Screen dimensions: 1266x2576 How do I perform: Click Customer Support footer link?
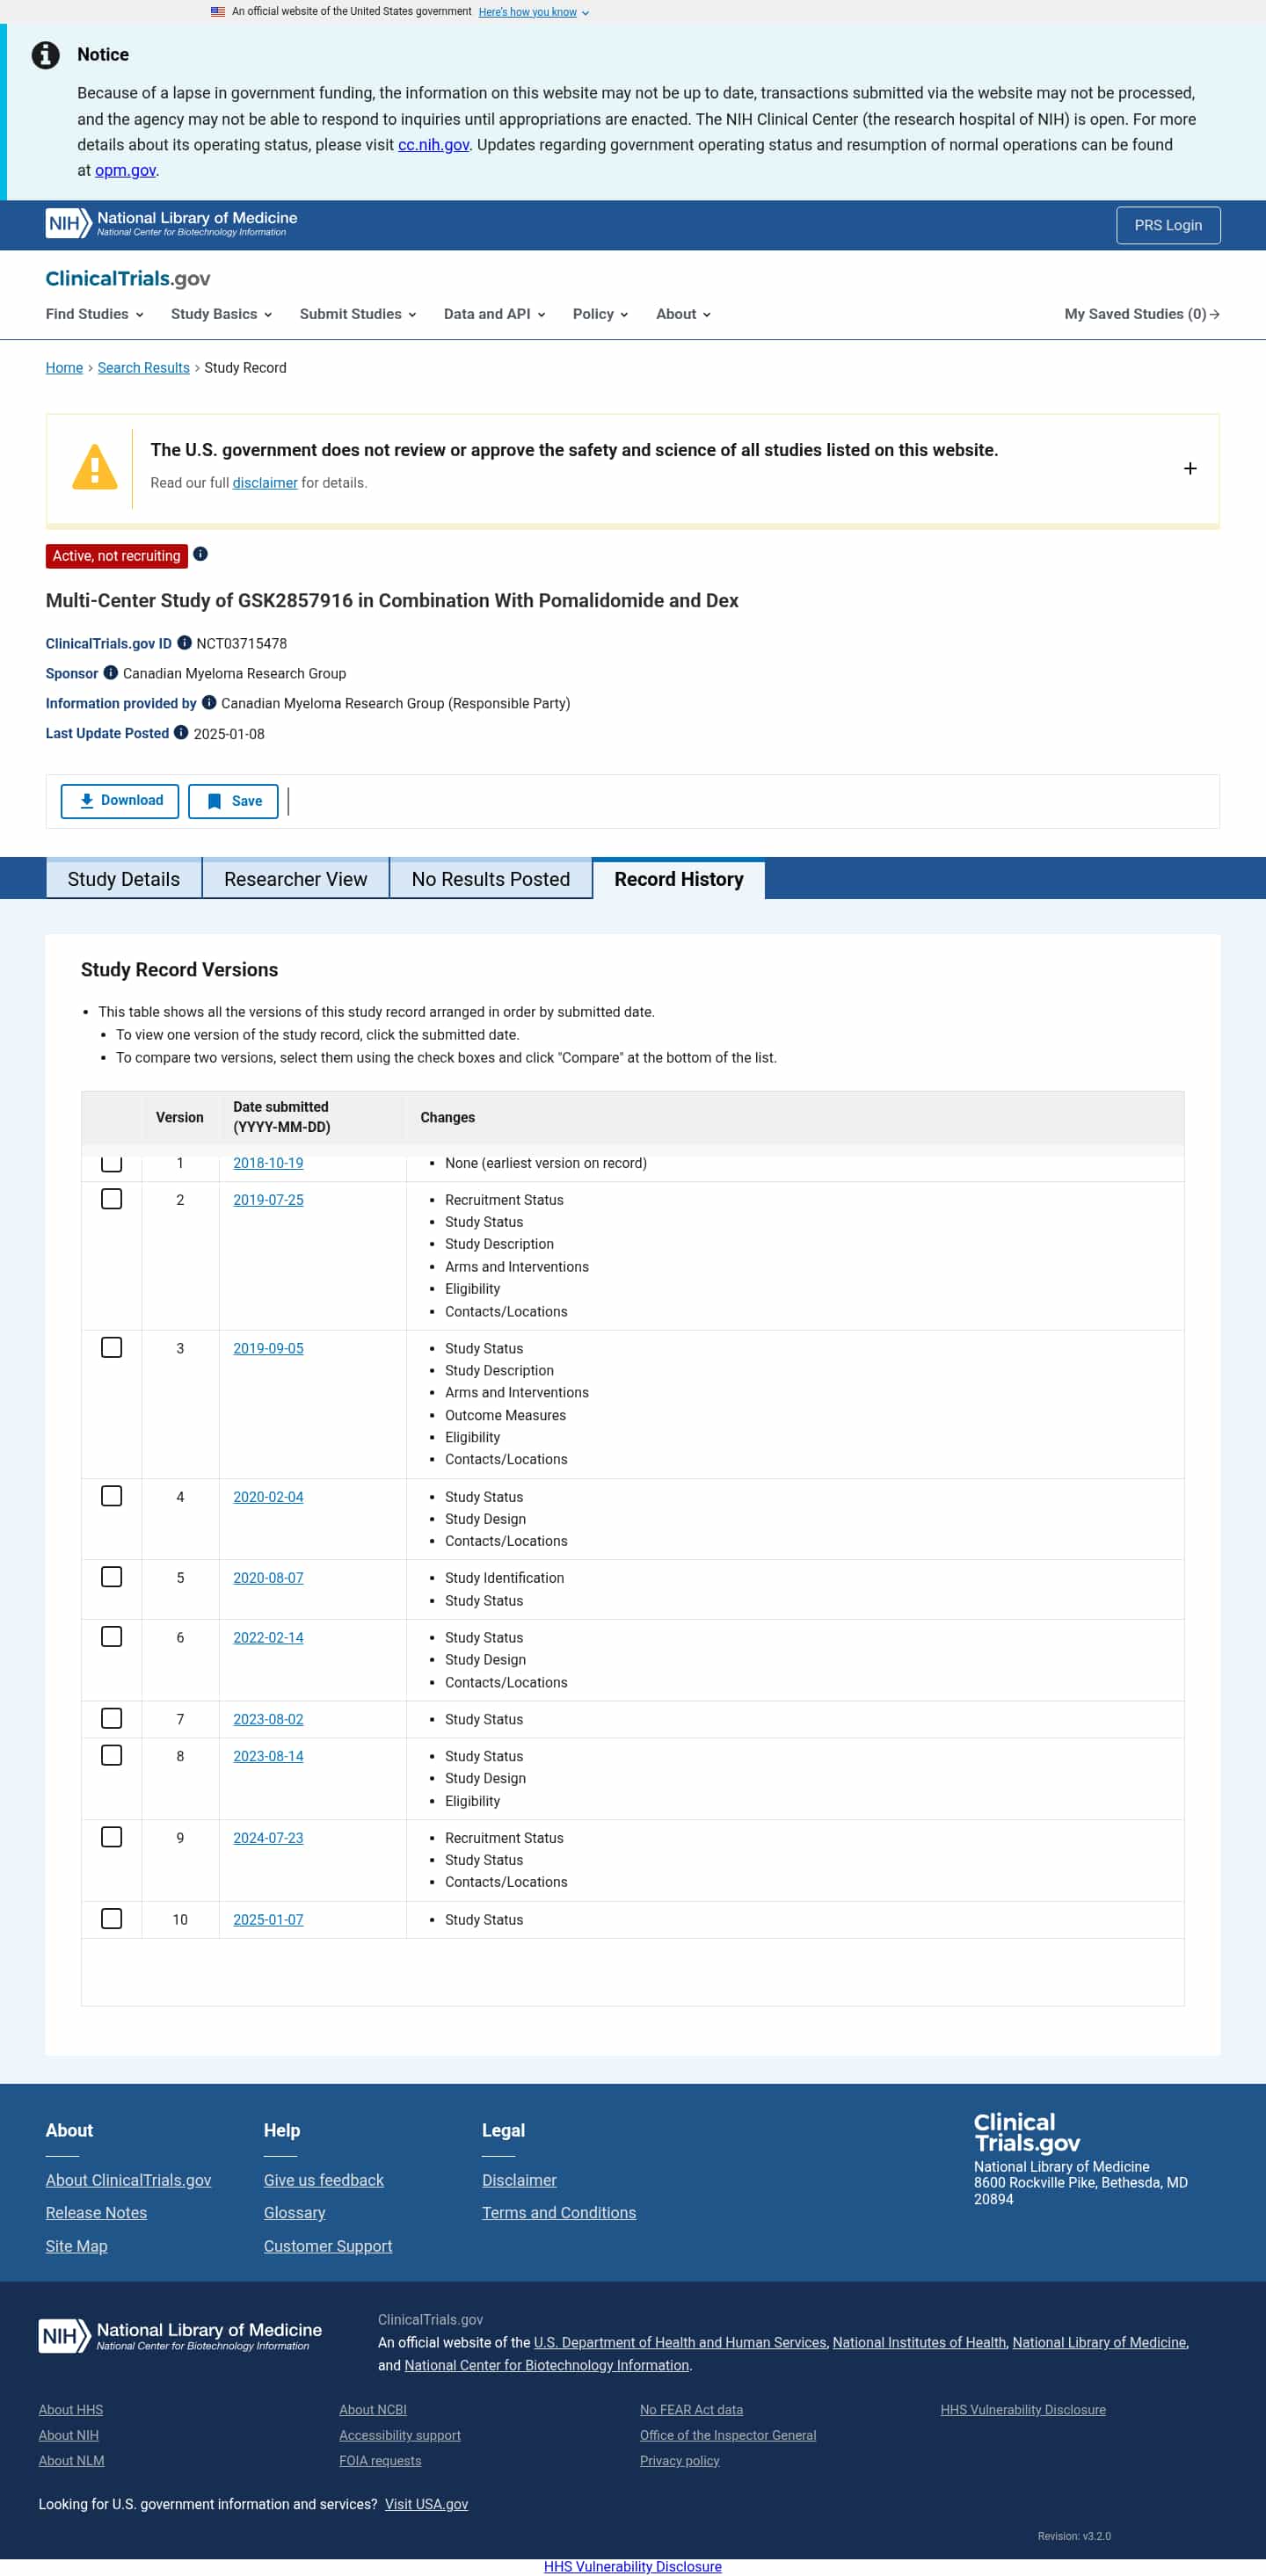coord(328,2246)
